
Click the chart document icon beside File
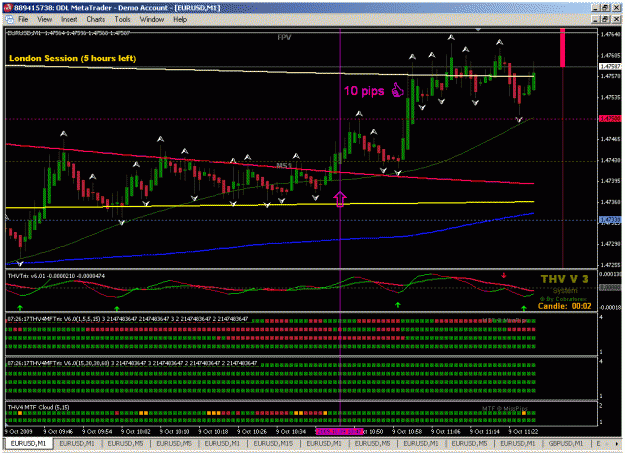[9, 19]
